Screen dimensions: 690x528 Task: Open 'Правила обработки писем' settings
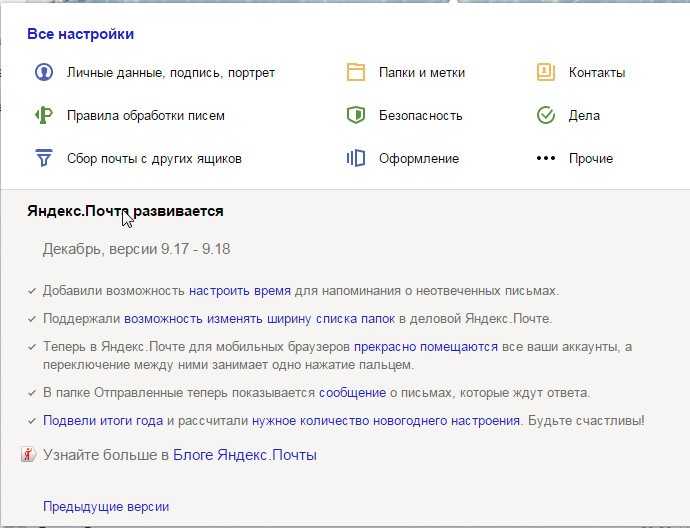[146, 116]
